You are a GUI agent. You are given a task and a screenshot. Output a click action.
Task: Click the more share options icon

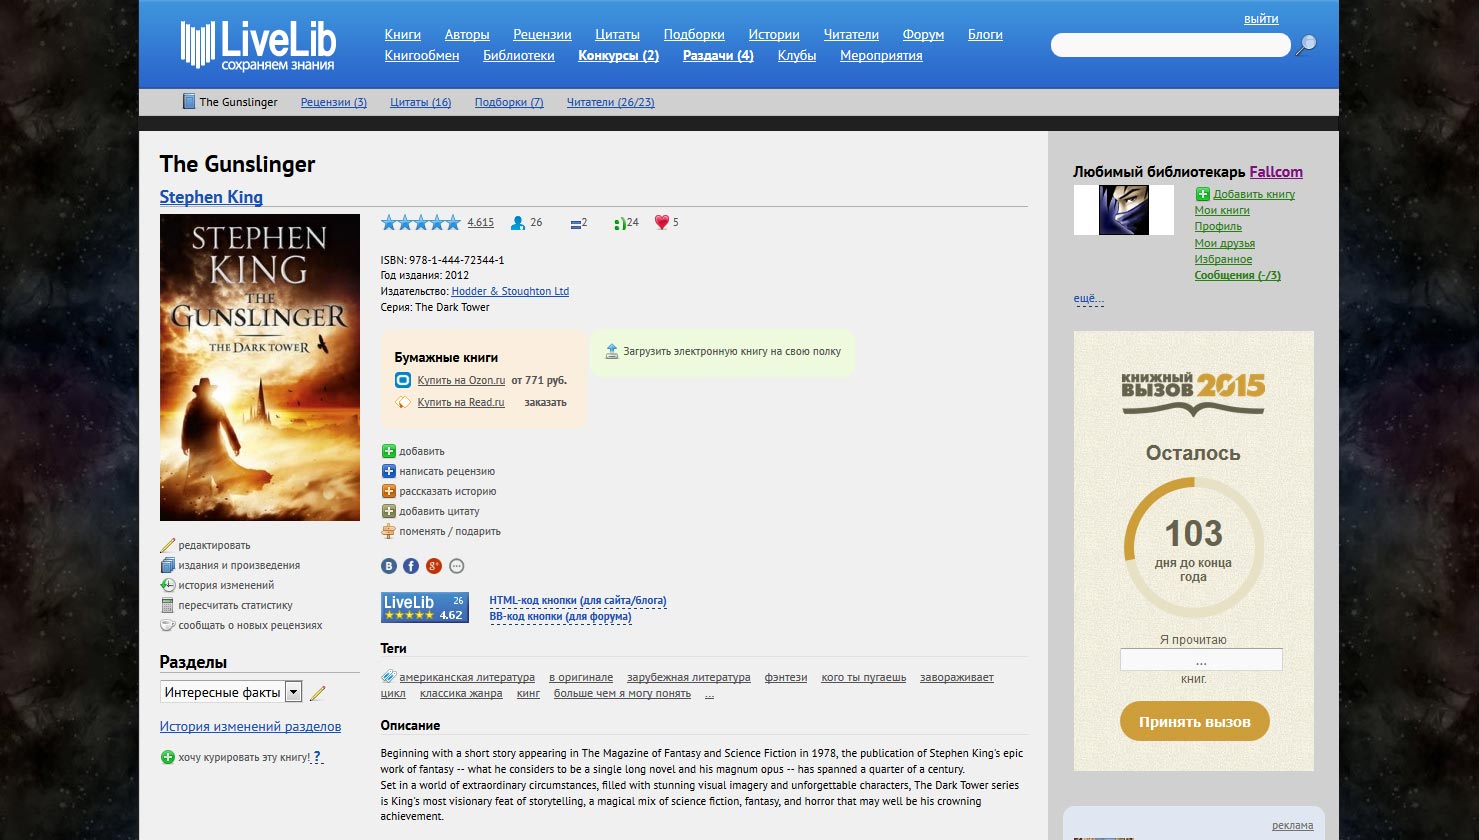[457, 566]
